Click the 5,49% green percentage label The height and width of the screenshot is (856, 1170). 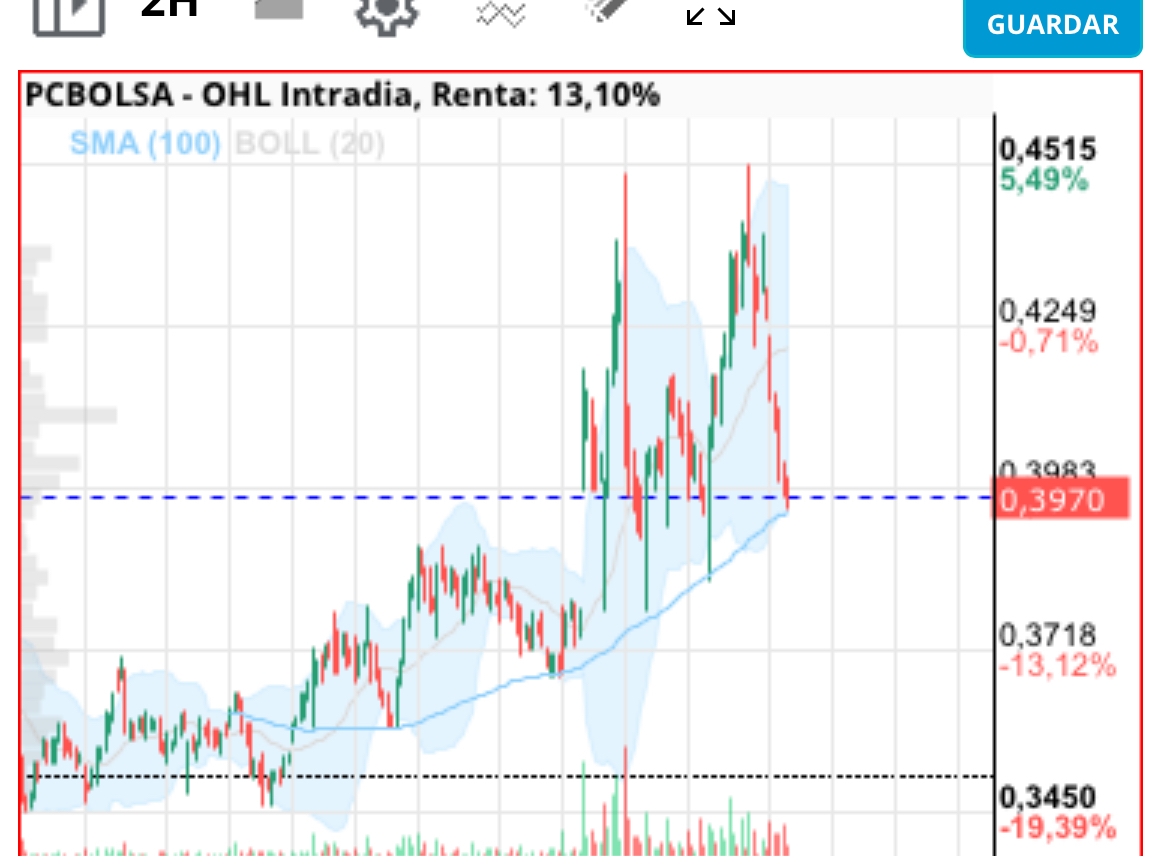1044,181
